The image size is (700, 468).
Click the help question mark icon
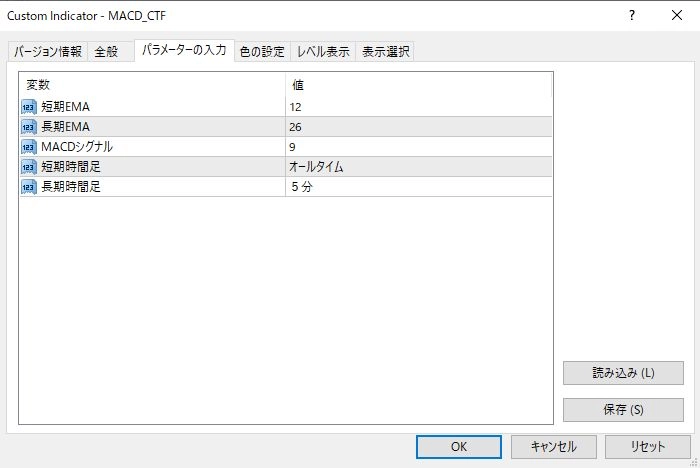[x=631, y=15]
